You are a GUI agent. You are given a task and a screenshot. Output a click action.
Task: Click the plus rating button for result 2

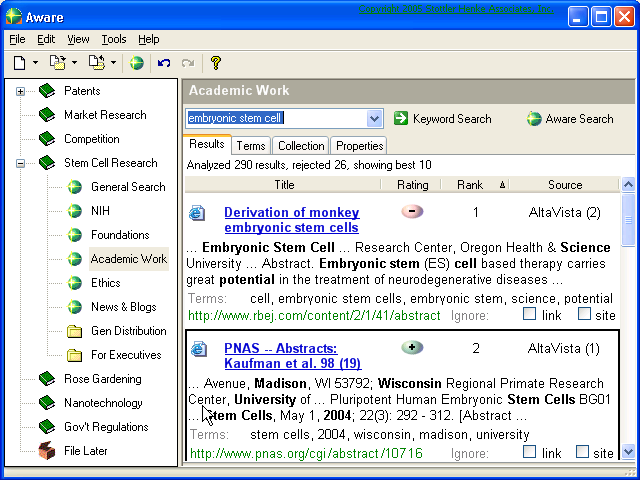pos(412,347)
